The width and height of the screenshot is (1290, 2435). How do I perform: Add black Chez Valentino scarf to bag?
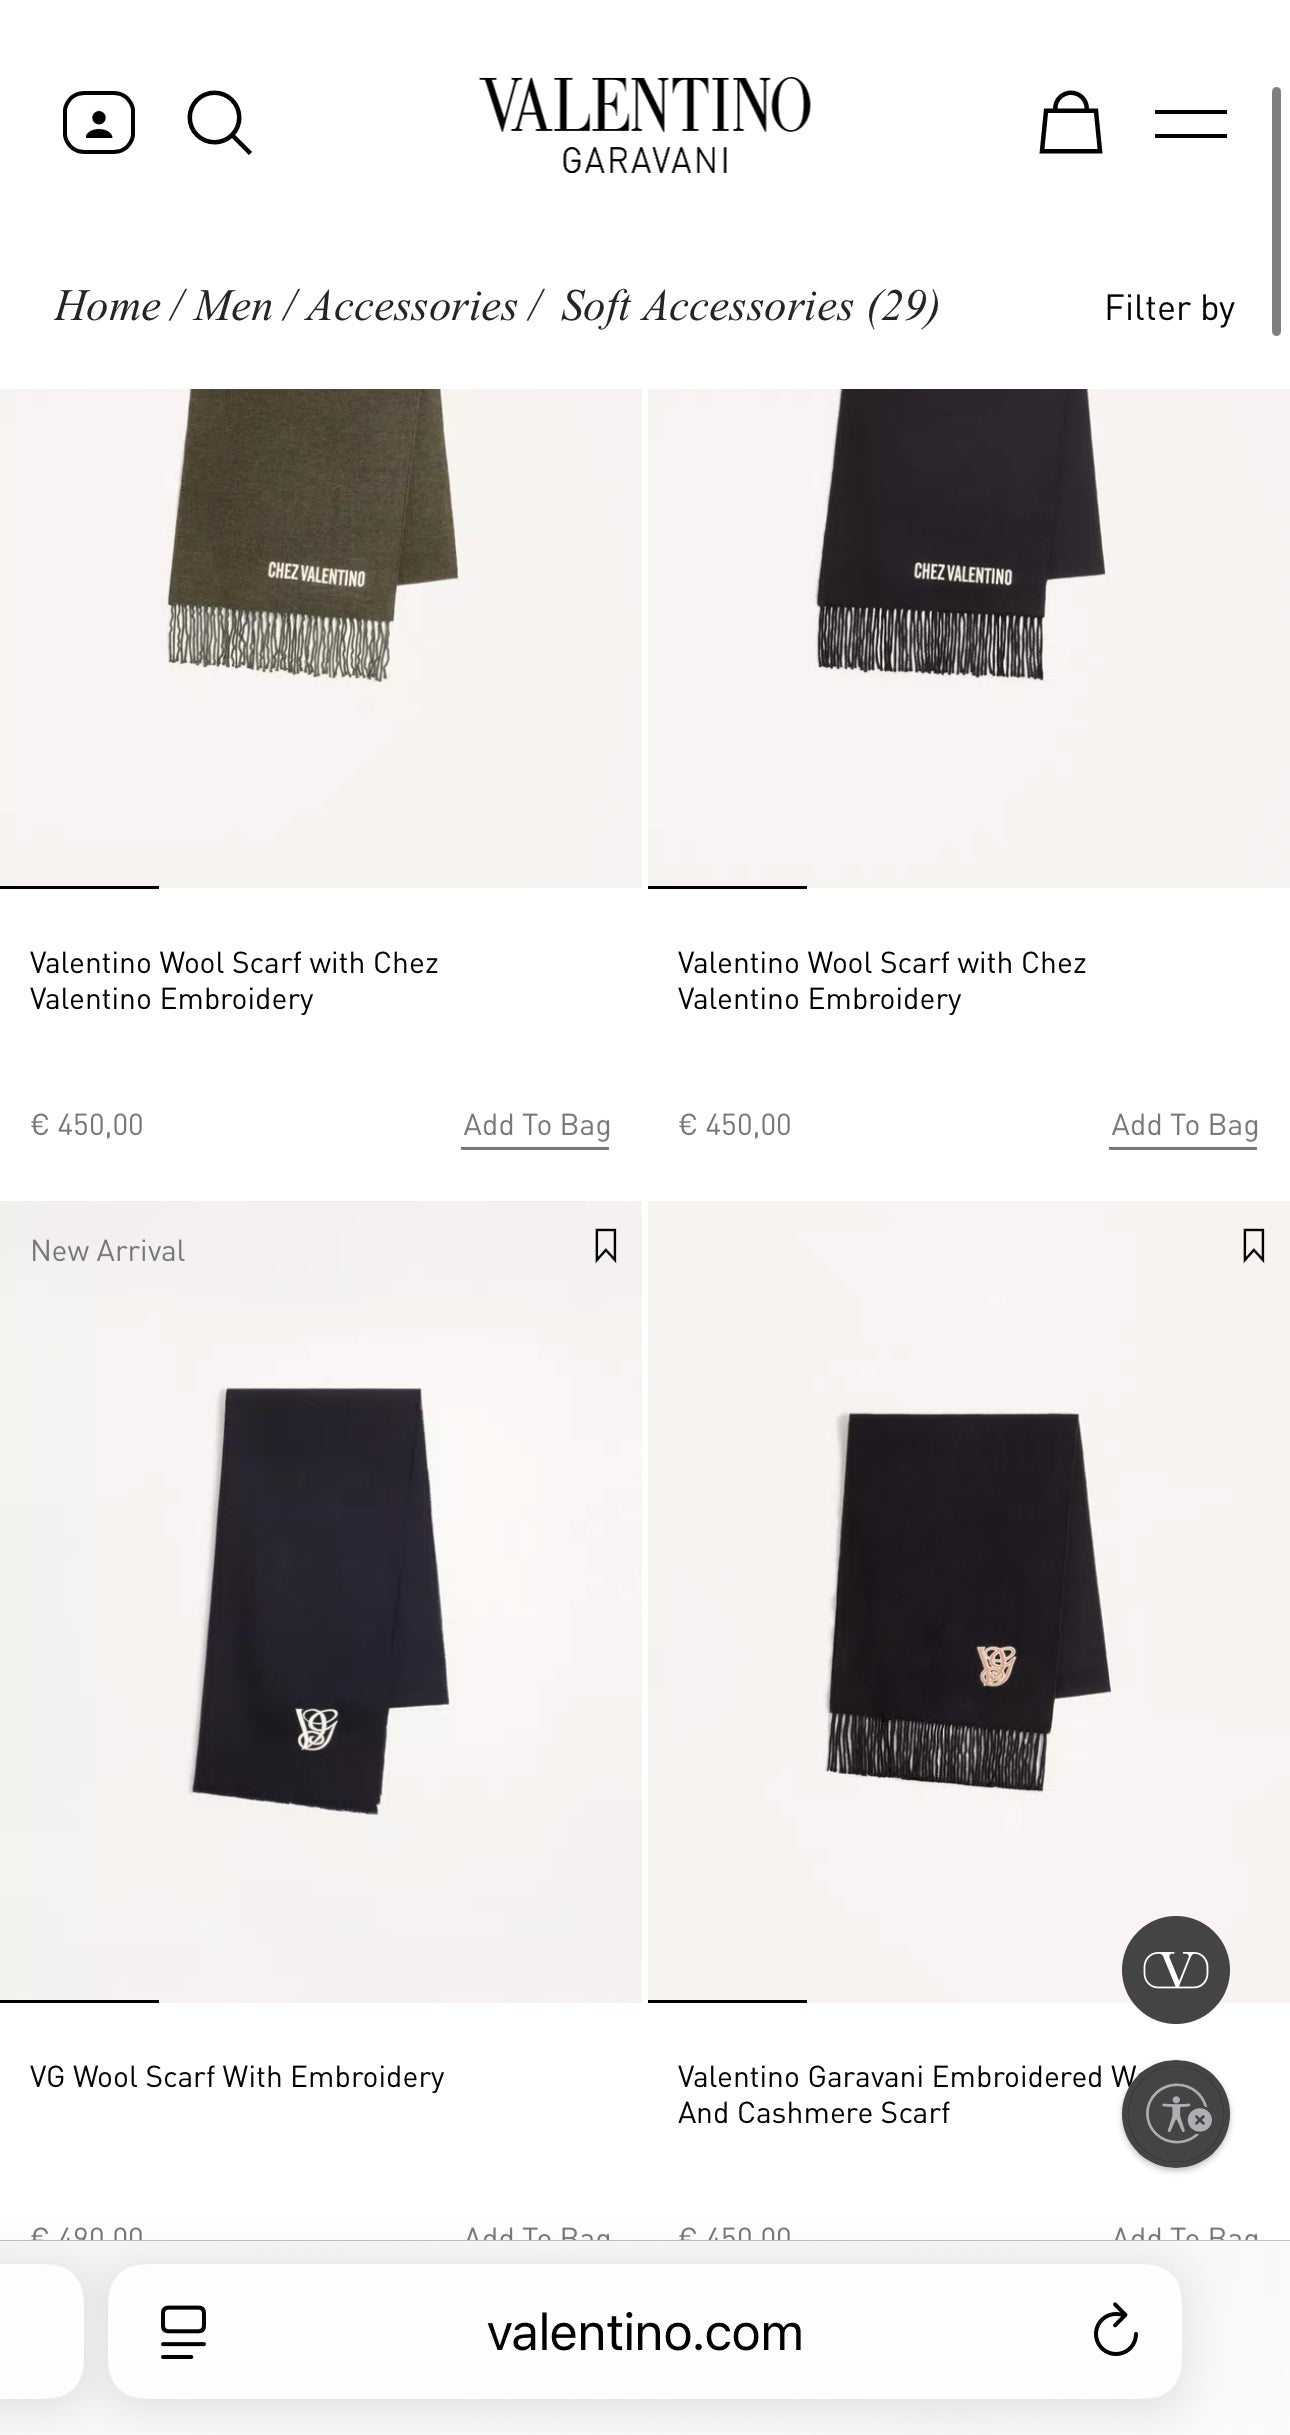(1184, 1126)
